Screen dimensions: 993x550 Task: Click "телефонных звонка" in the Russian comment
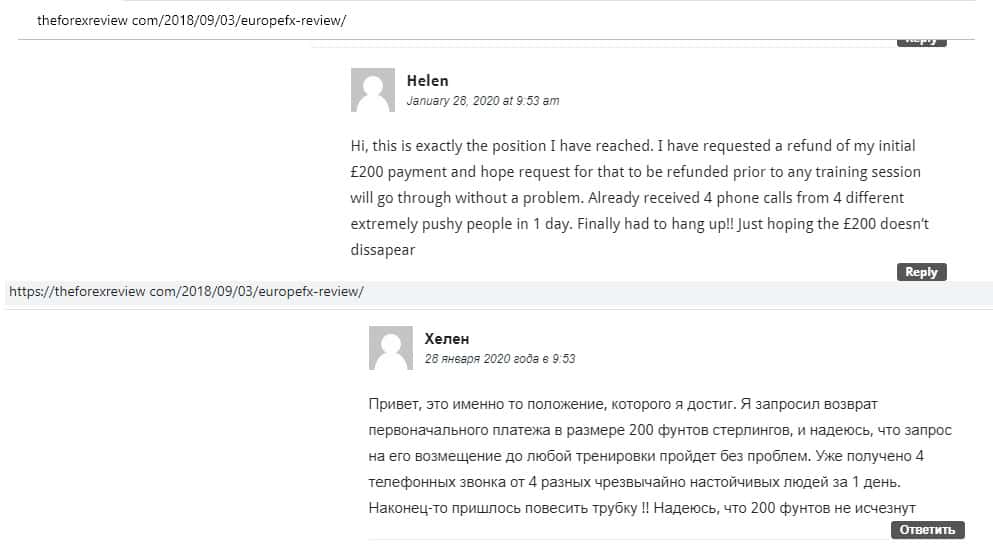428,481
